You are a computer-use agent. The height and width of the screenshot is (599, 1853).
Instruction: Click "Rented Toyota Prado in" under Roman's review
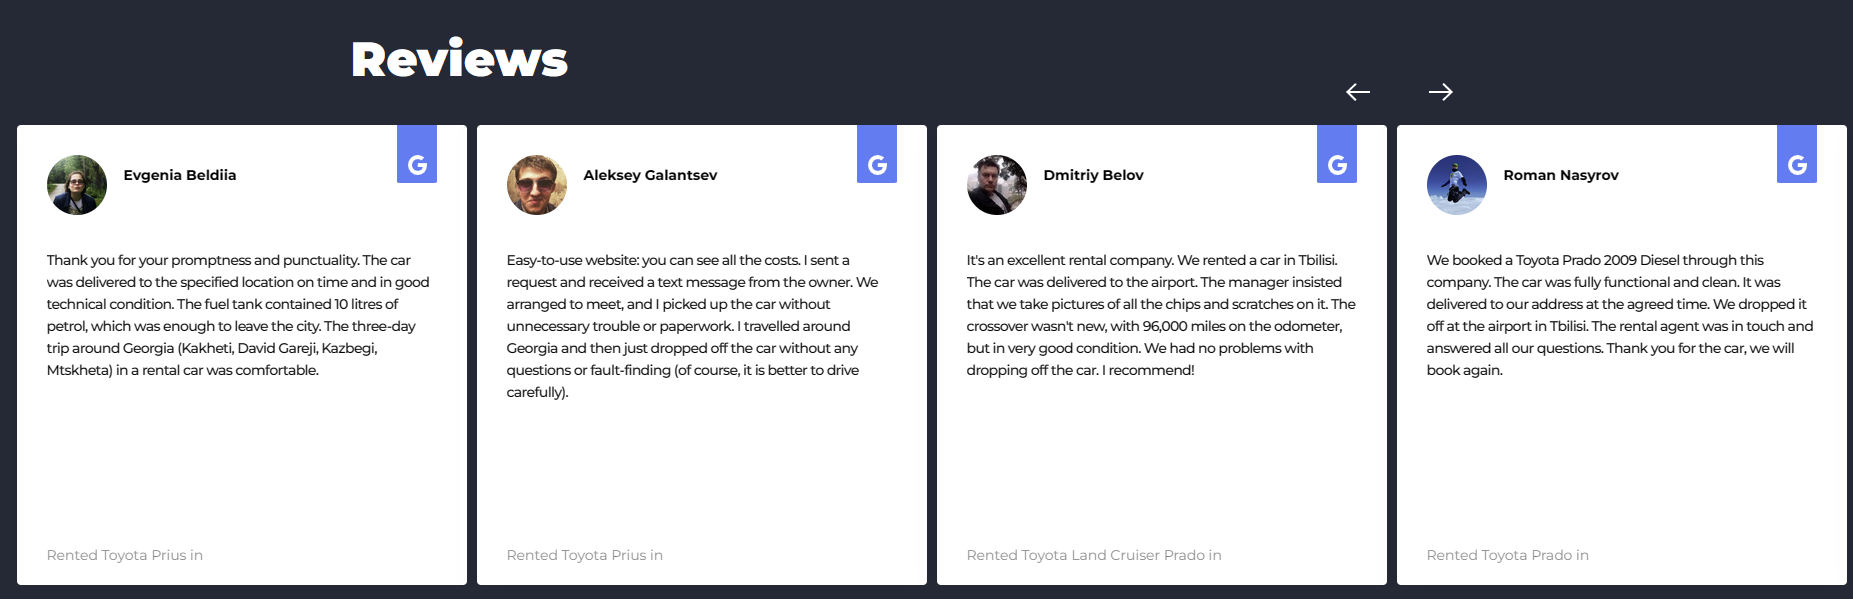tap(1507, 555)
